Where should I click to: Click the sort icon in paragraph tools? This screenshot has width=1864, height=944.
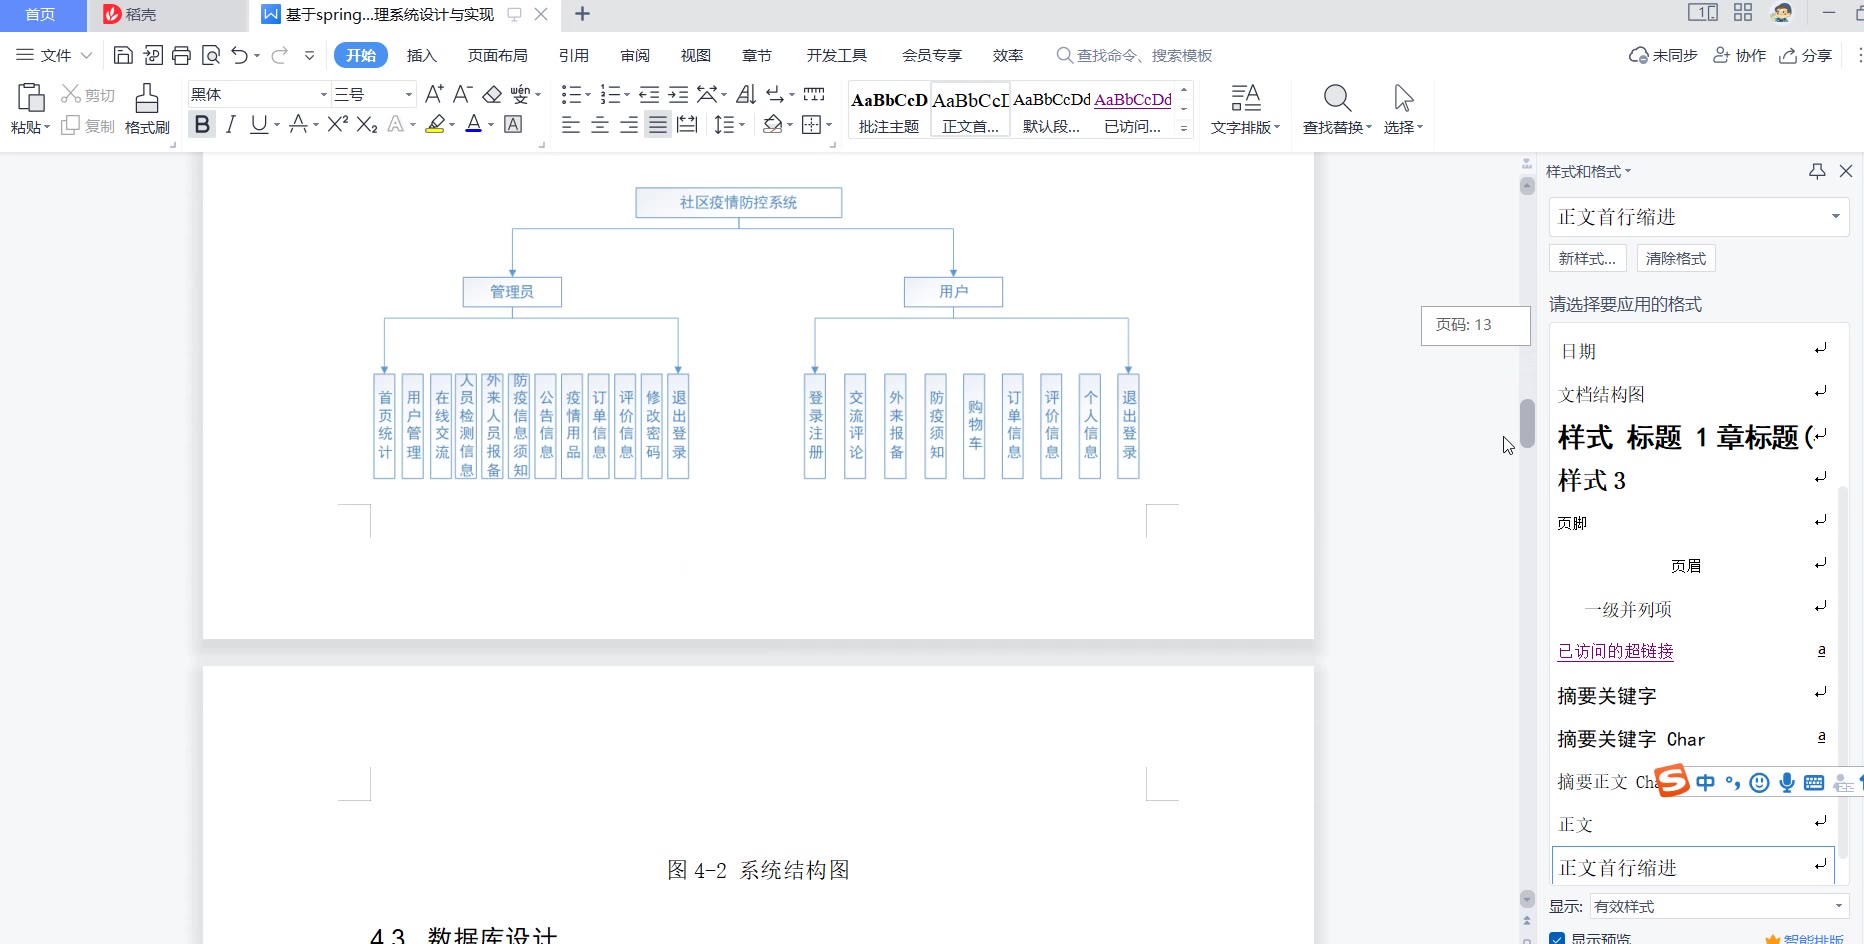tap(746, 94)
